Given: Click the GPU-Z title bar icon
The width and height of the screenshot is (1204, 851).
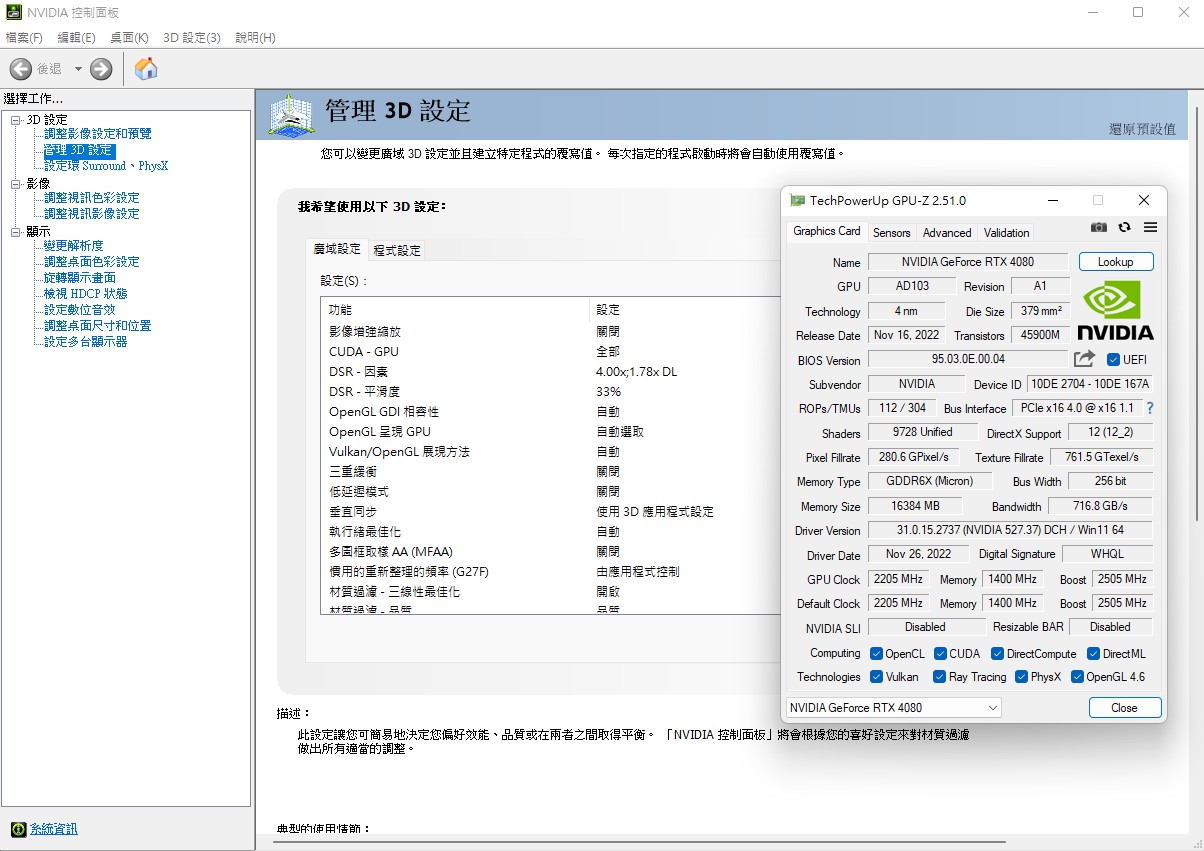Looking at the screenshot, I should tap(797, 201).
